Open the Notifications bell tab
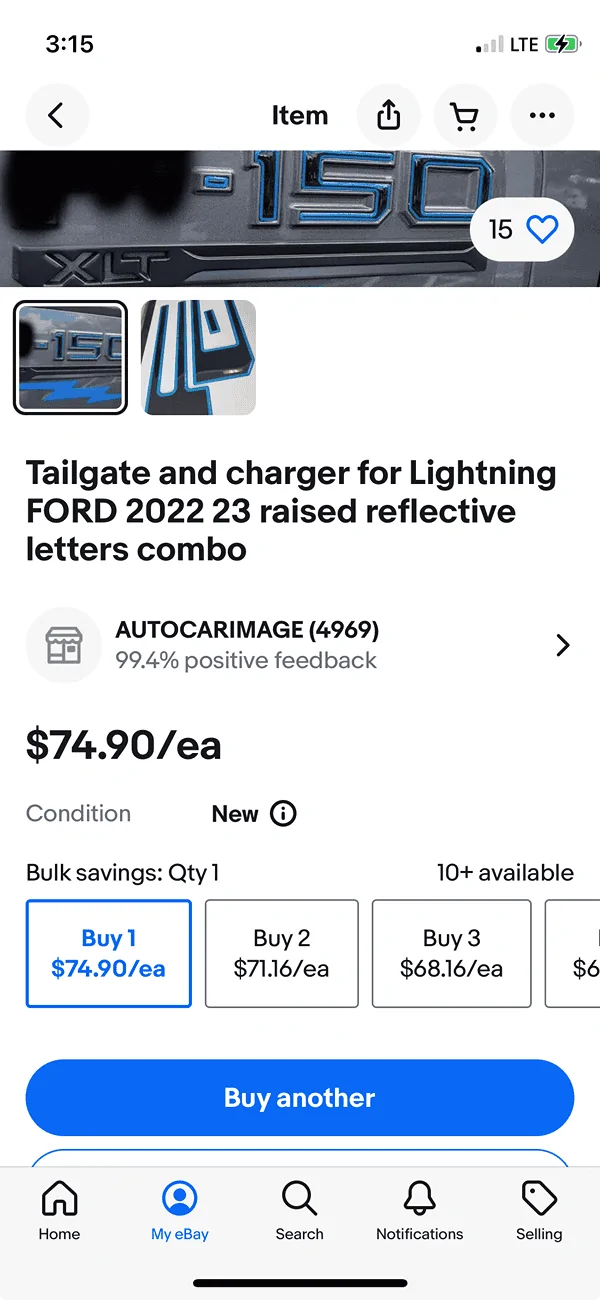Viewport: 600px width, 1300px height. click(x=419, y=1210)
